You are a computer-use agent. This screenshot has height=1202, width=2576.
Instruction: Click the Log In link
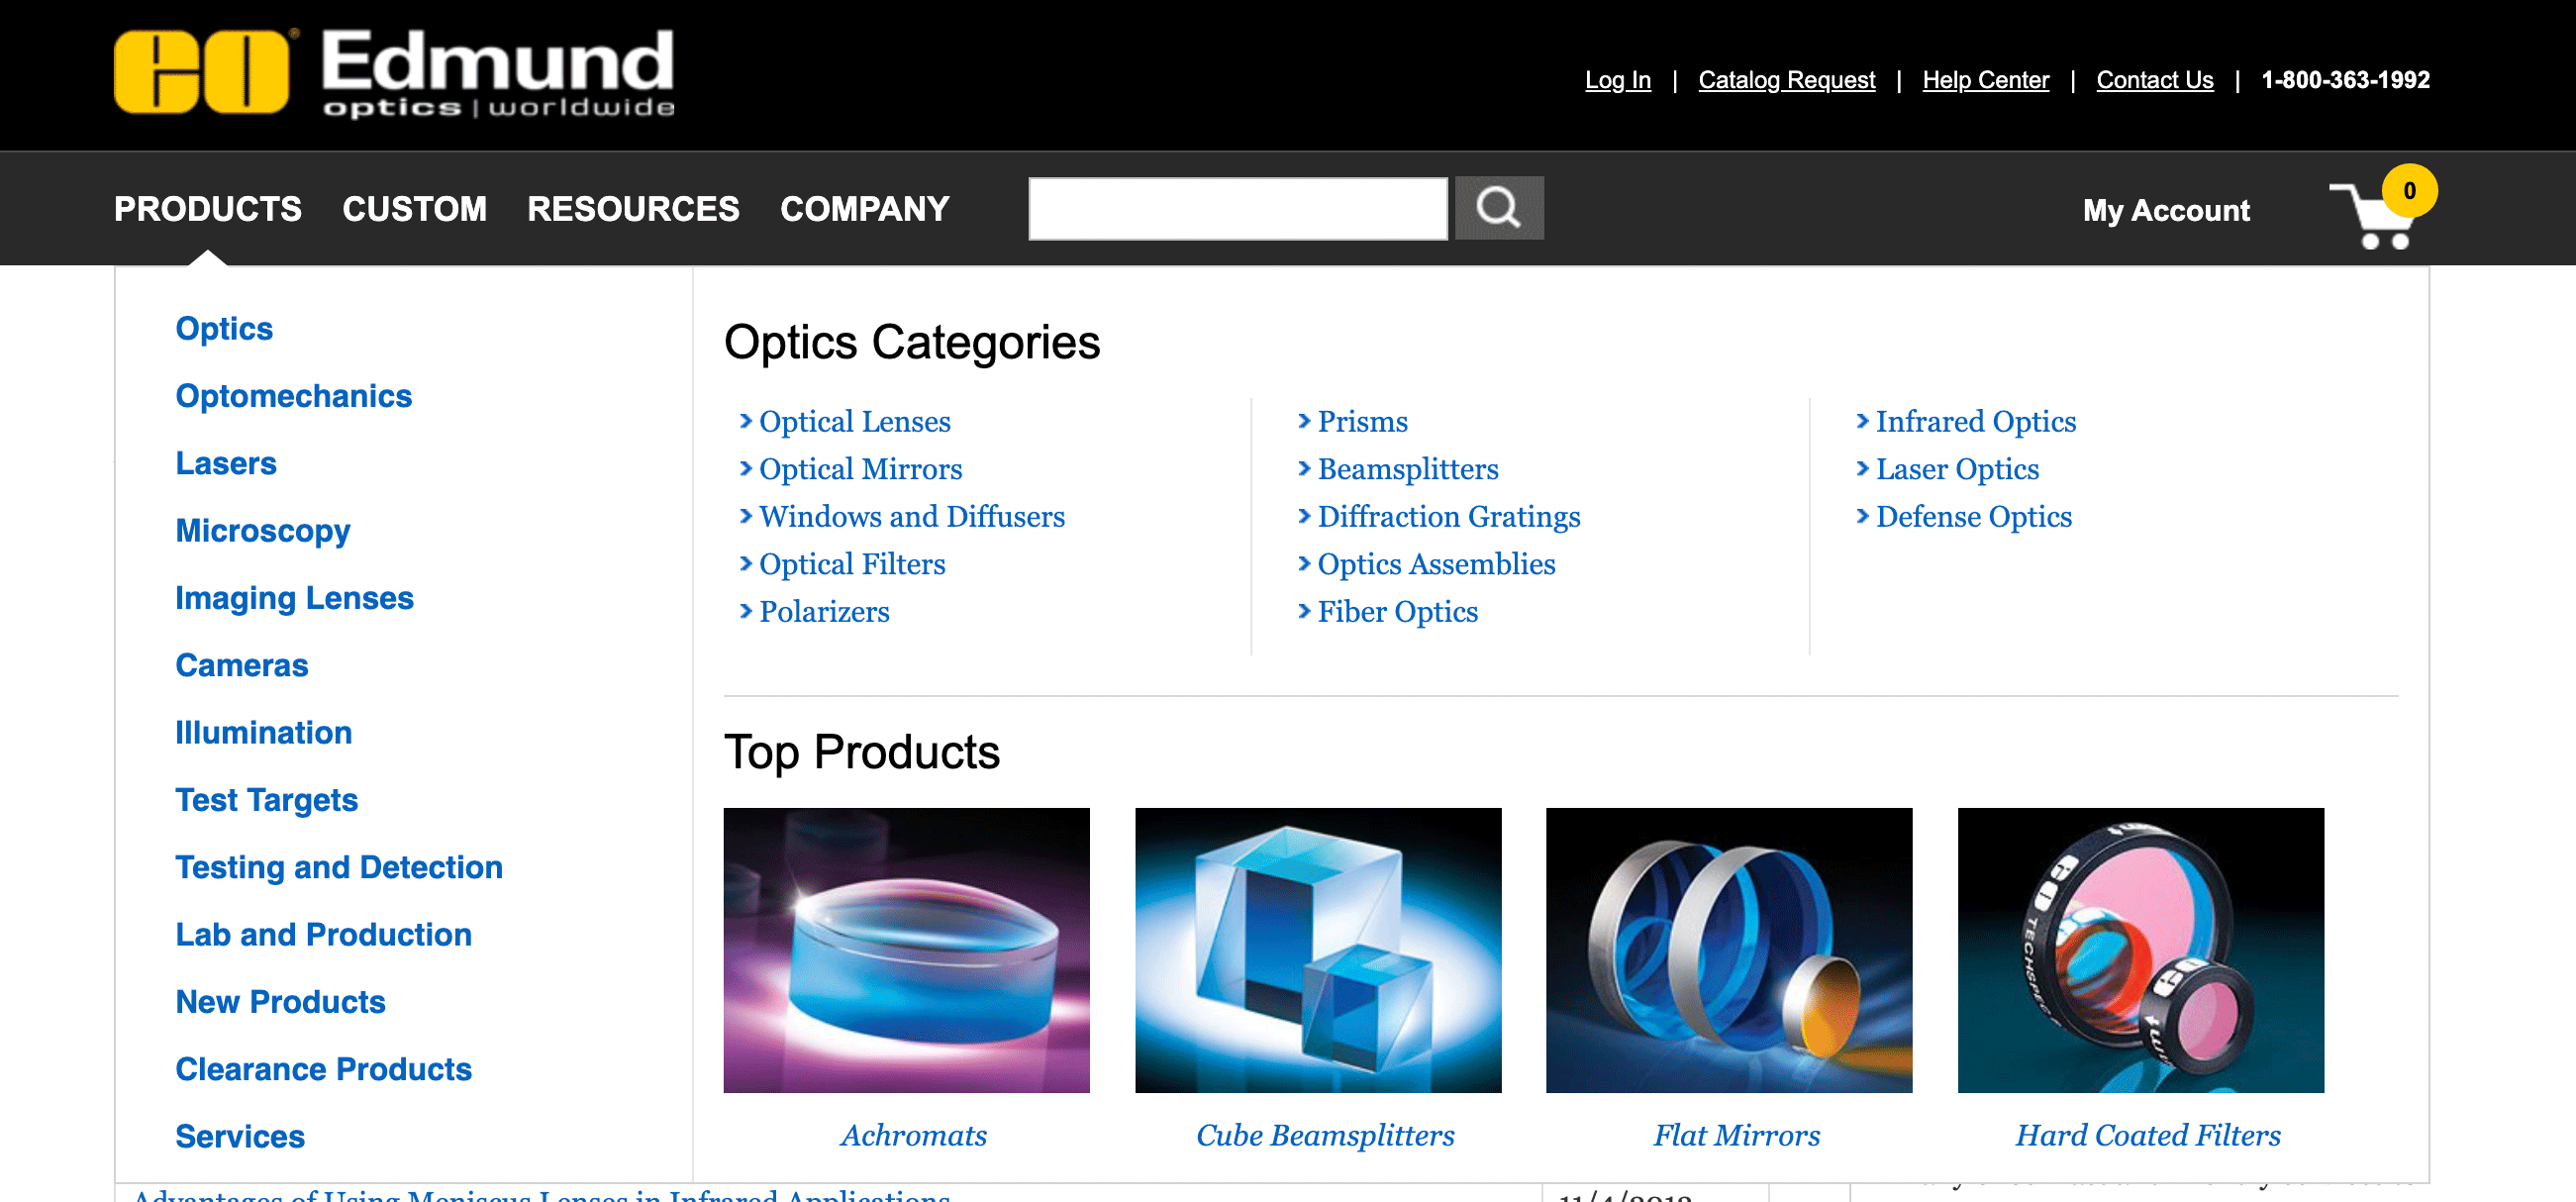(x=1617, y=80)
